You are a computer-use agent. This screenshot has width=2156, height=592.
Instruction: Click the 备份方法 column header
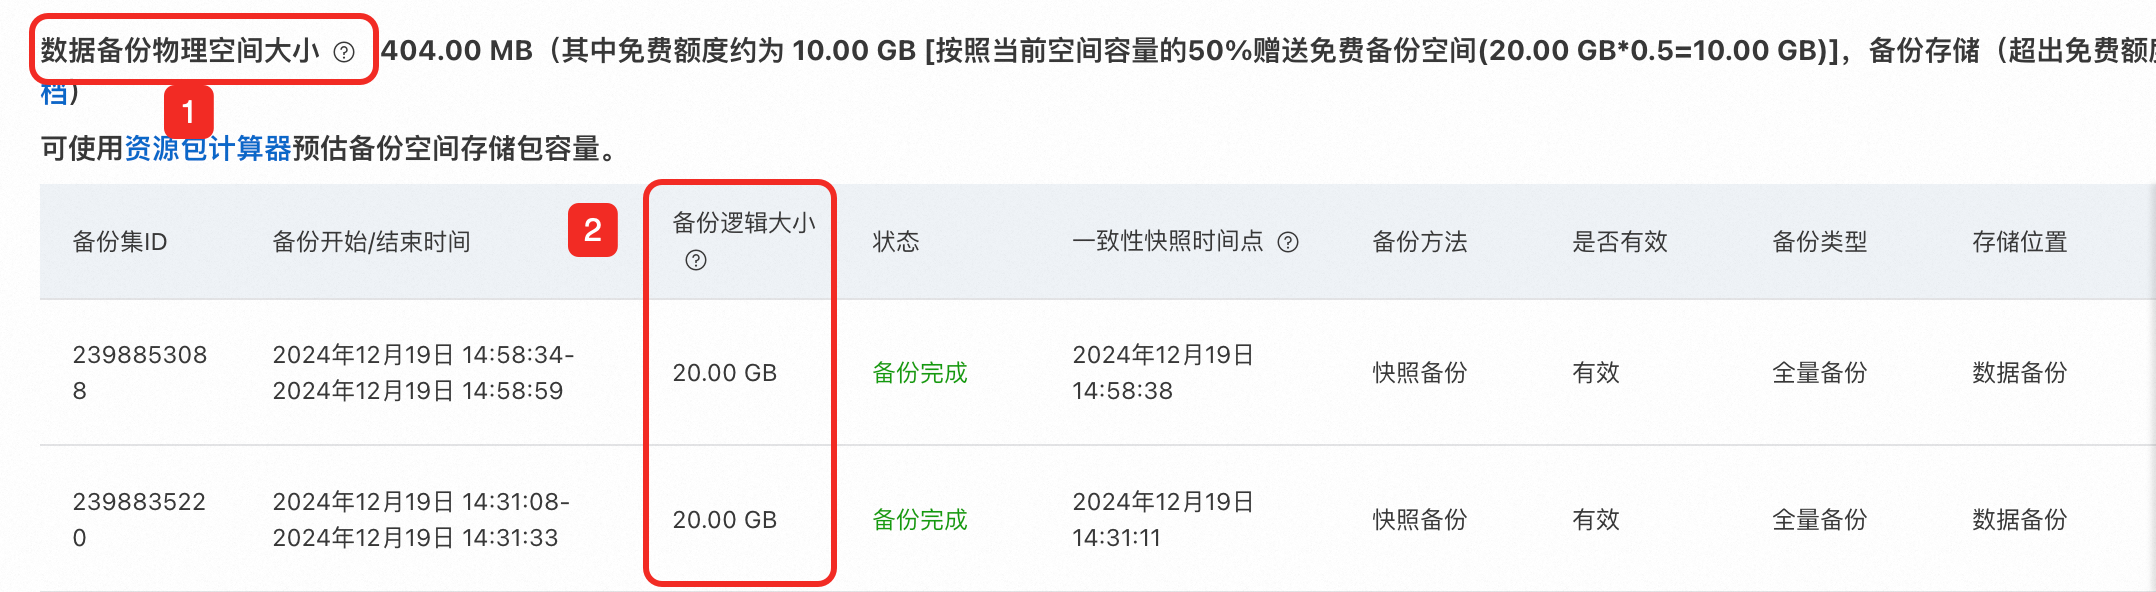pyautogui.click(x=1419, y=242)
